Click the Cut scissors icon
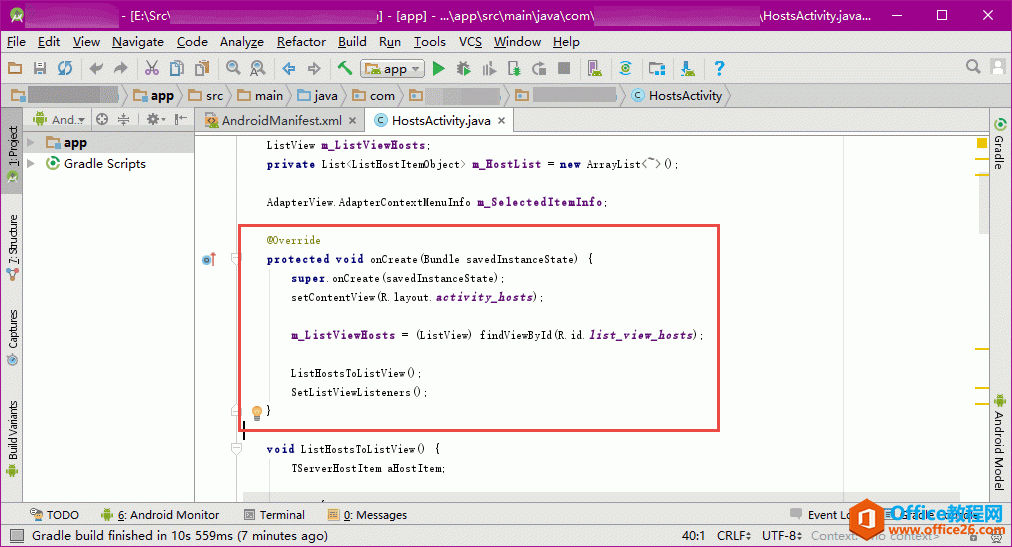The height and width of the screenshot is (547, 1012). tap(151, 69)
